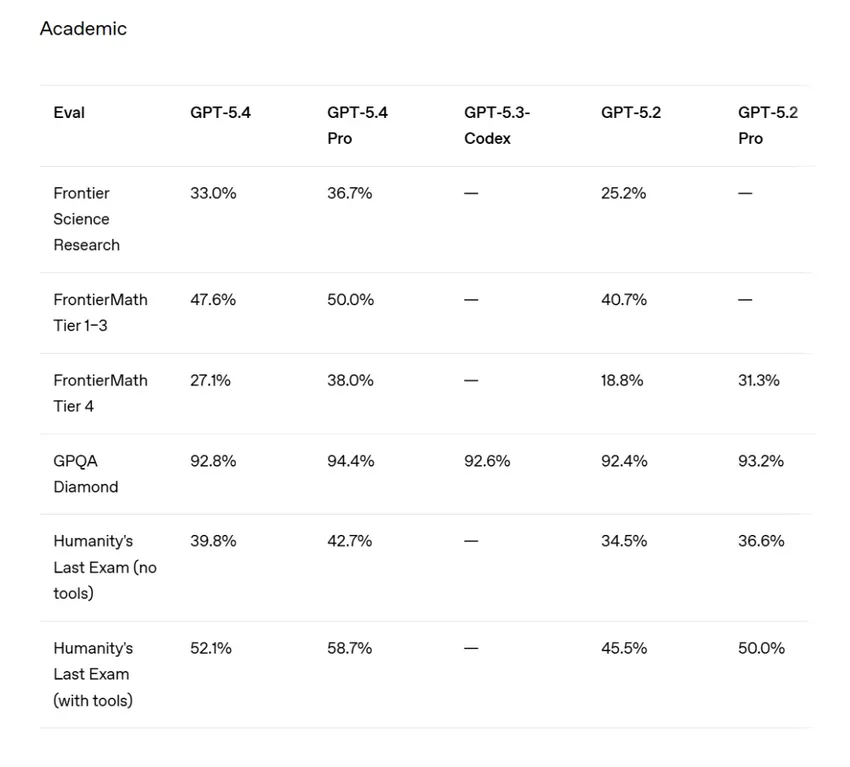Click Humanity's Last Exam (no tools) label
The height and width of the screenshot is (767, 850).
click(x=104, y=567)
